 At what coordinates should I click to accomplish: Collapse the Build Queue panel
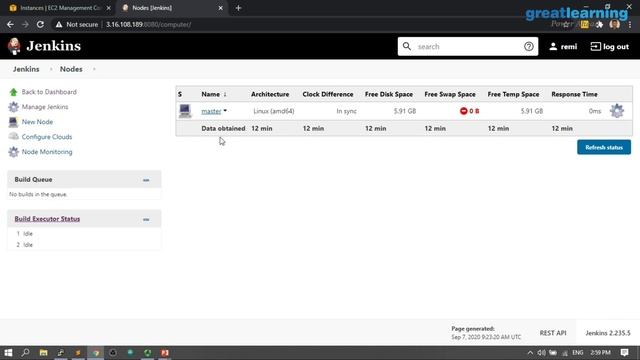point(146,180)
